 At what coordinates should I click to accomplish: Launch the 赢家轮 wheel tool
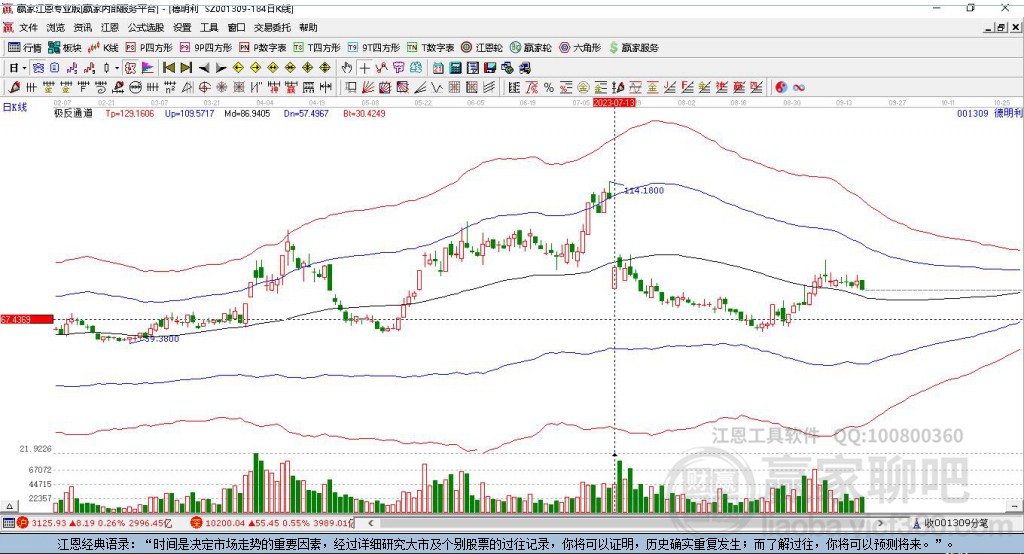pos(530,48)
